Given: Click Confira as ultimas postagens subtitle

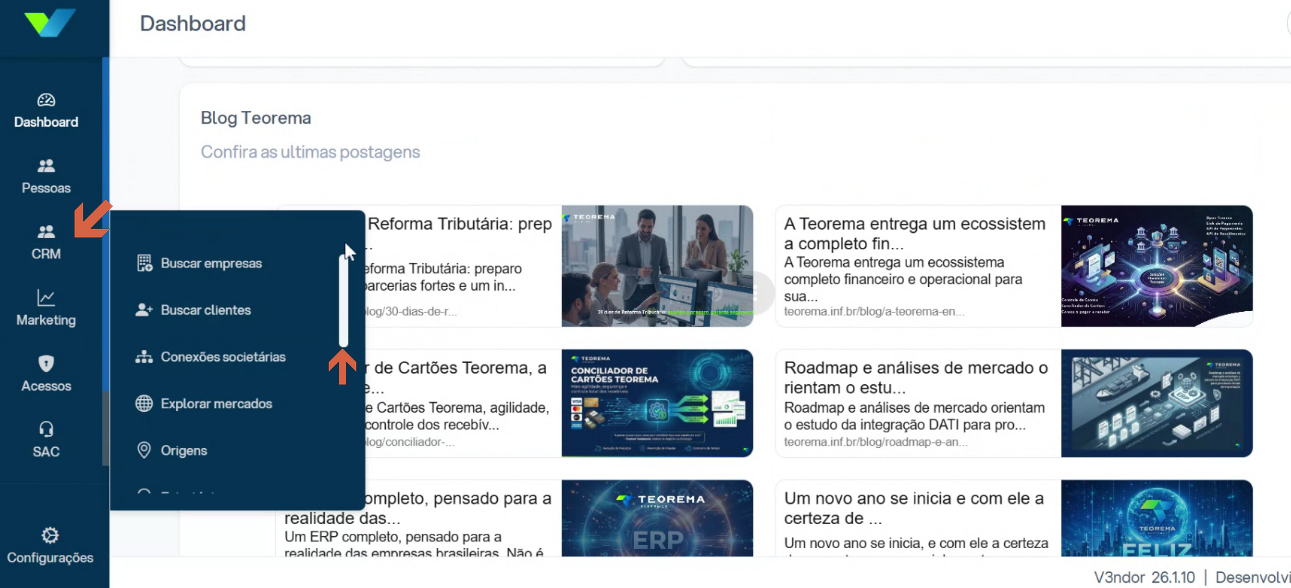Looking at the screenshot, I should click(x=310, y=152).
